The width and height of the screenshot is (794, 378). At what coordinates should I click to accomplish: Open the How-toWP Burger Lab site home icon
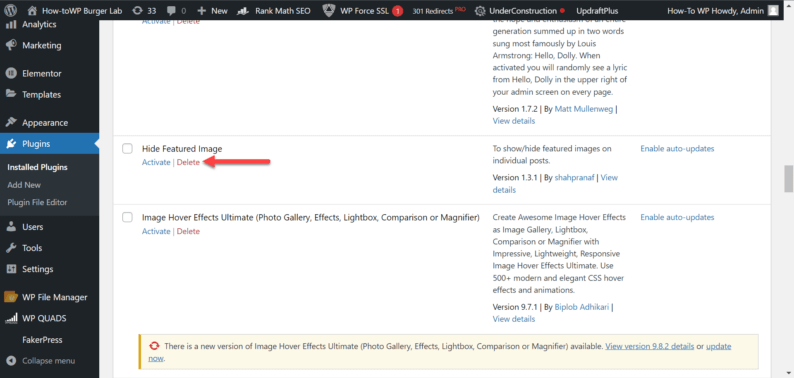[x=32, y=10]
